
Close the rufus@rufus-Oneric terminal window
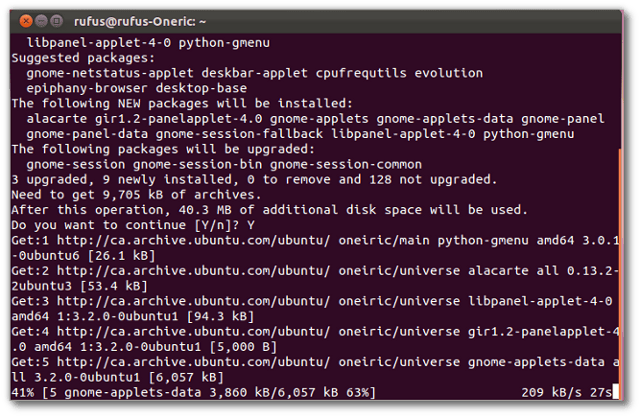[26, 21]
